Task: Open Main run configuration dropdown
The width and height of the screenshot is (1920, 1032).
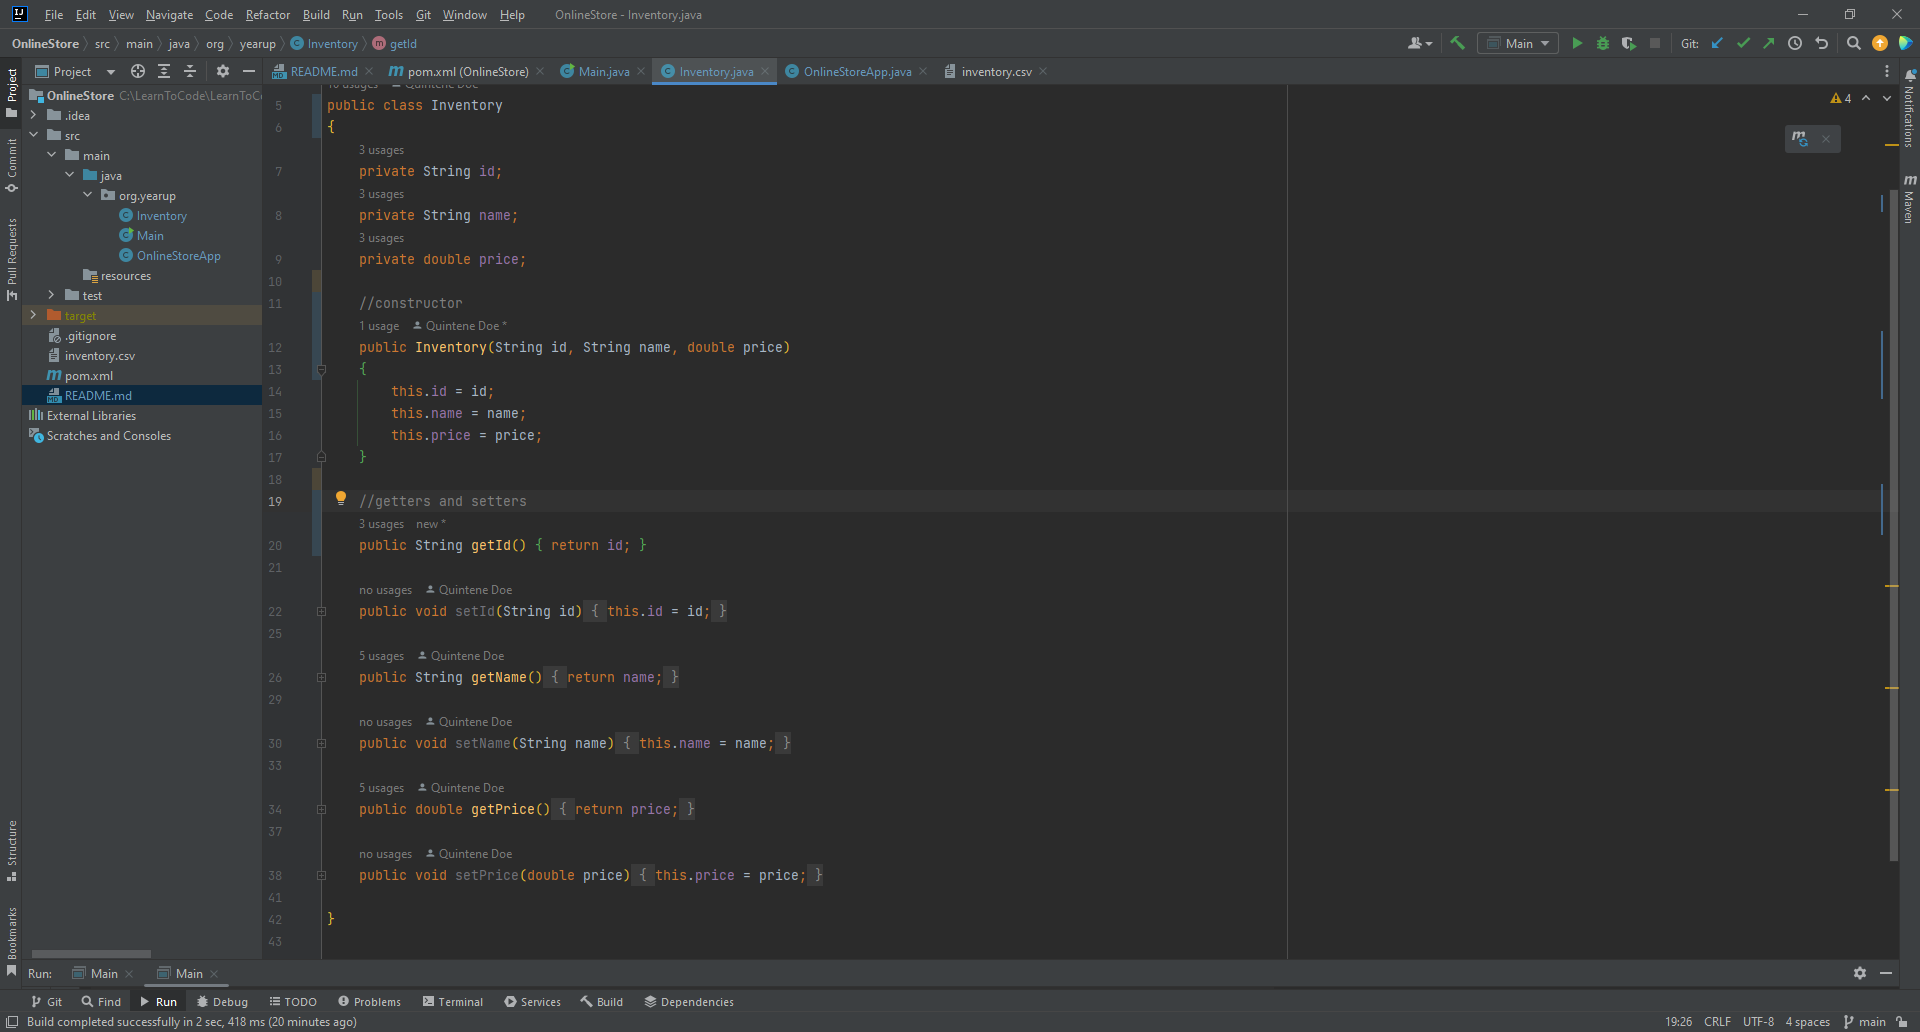Action: pos(1518,43)
